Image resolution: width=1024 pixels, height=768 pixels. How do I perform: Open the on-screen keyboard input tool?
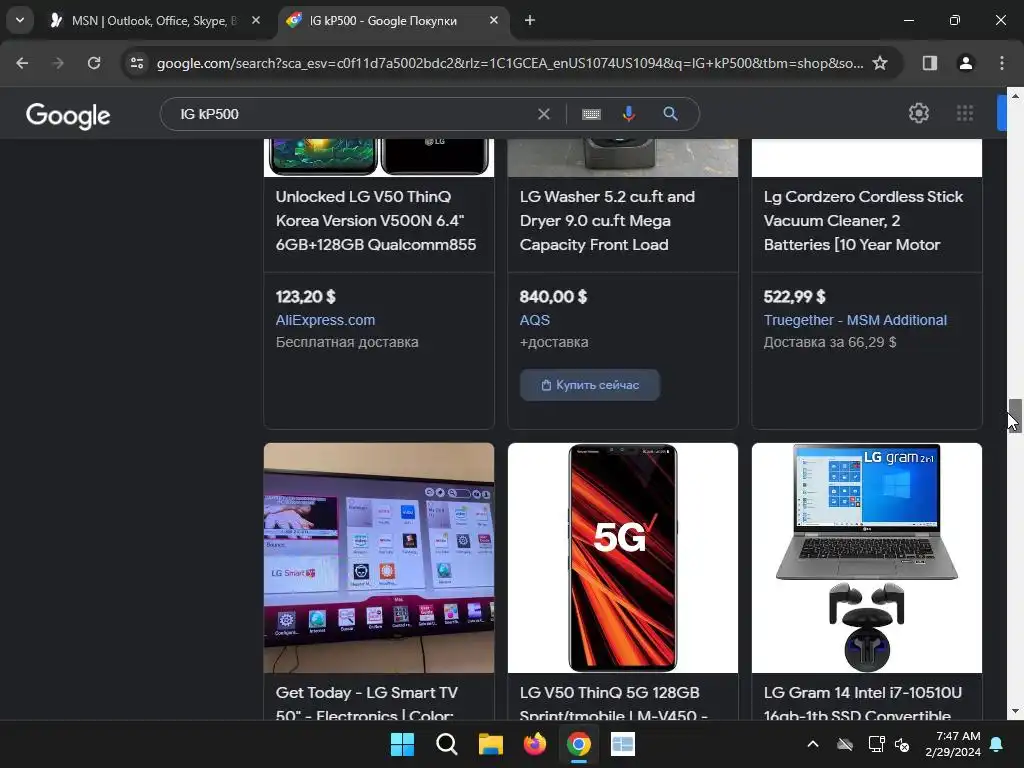click(x=591, y=114)
